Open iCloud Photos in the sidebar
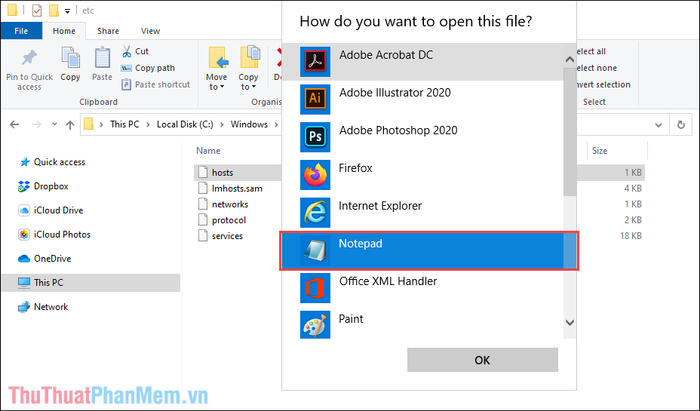Viewport: 700px width, 411px height. tap(54, 234)
